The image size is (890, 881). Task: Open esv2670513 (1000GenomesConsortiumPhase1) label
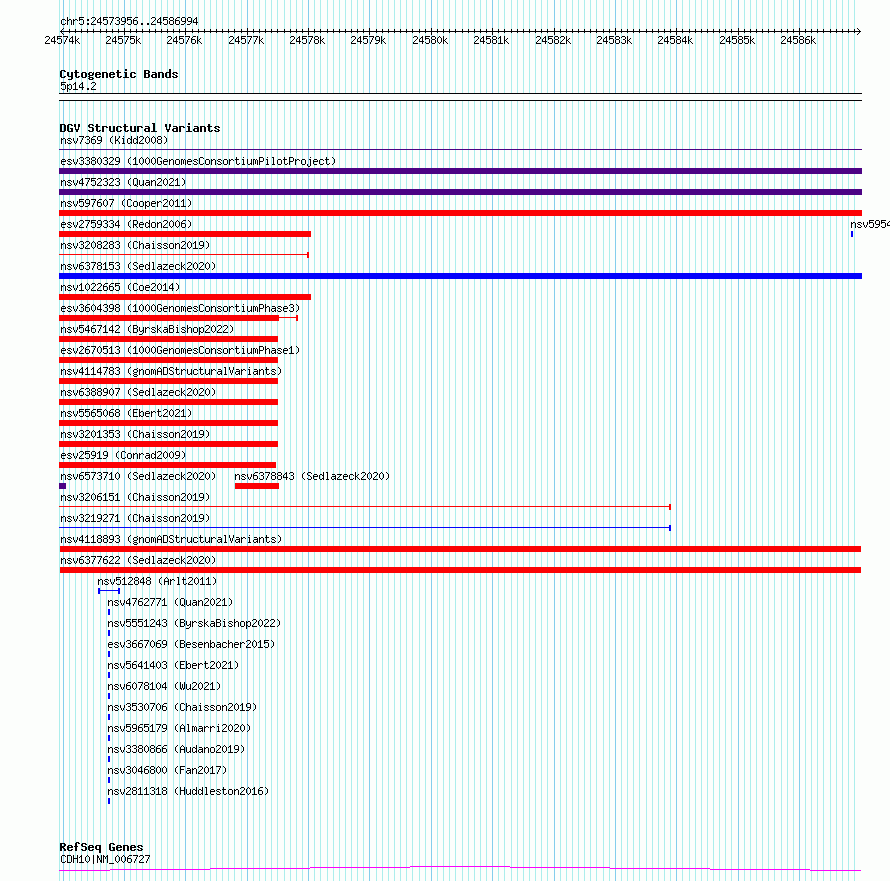coord(180,350)
